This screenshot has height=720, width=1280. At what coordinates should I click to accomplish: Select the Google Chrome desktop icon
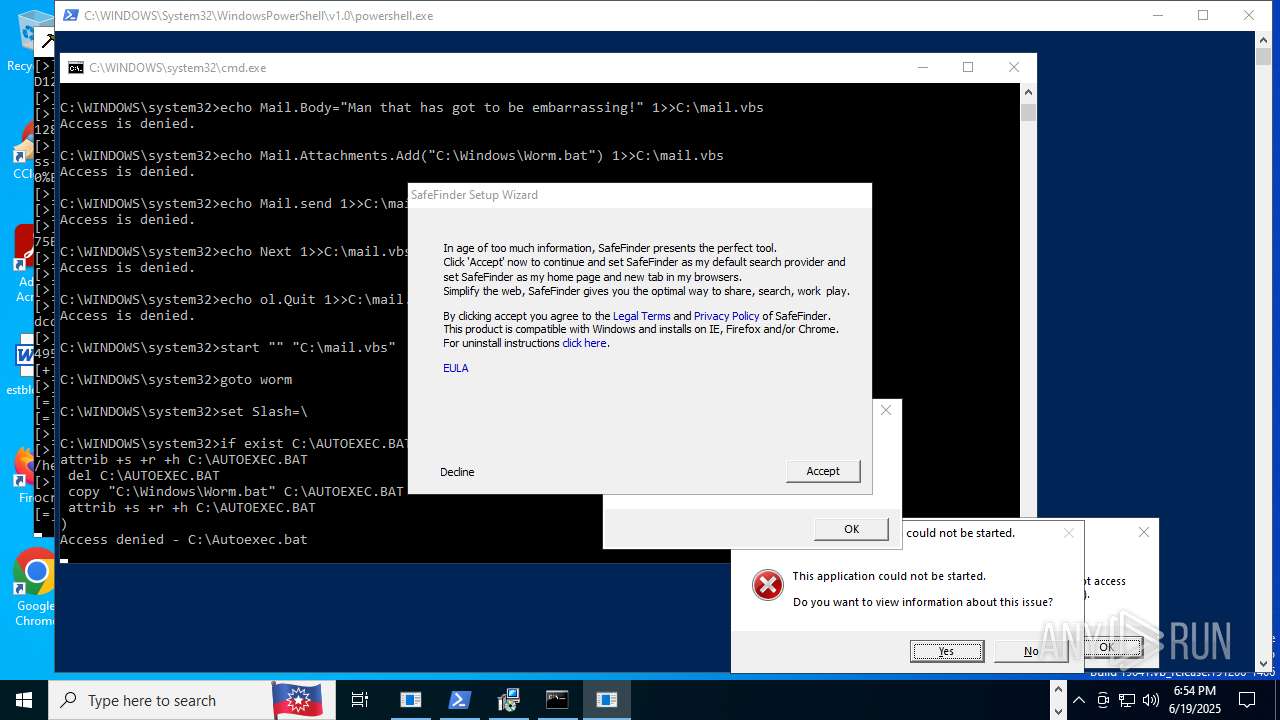click(x=35, y=587)
